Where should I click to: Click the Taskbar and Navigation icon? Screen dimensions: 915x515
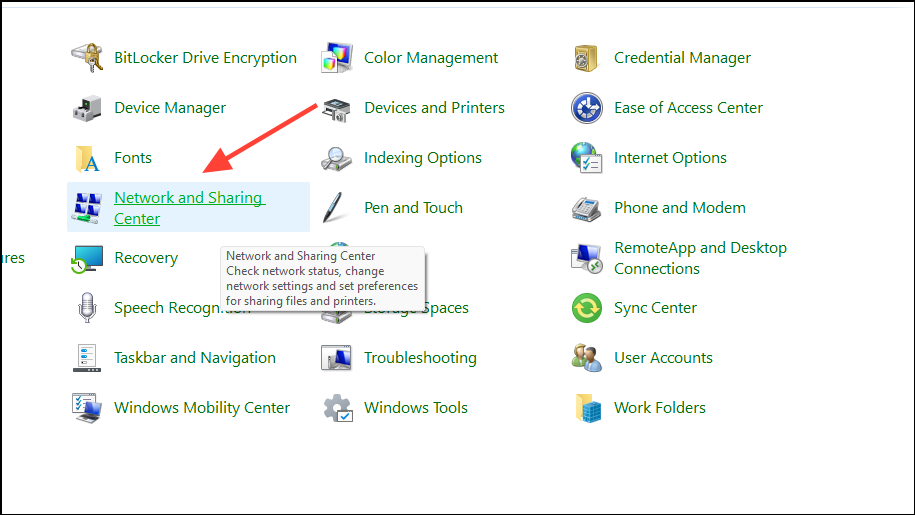pyautogui.click(x=87, y=358)
